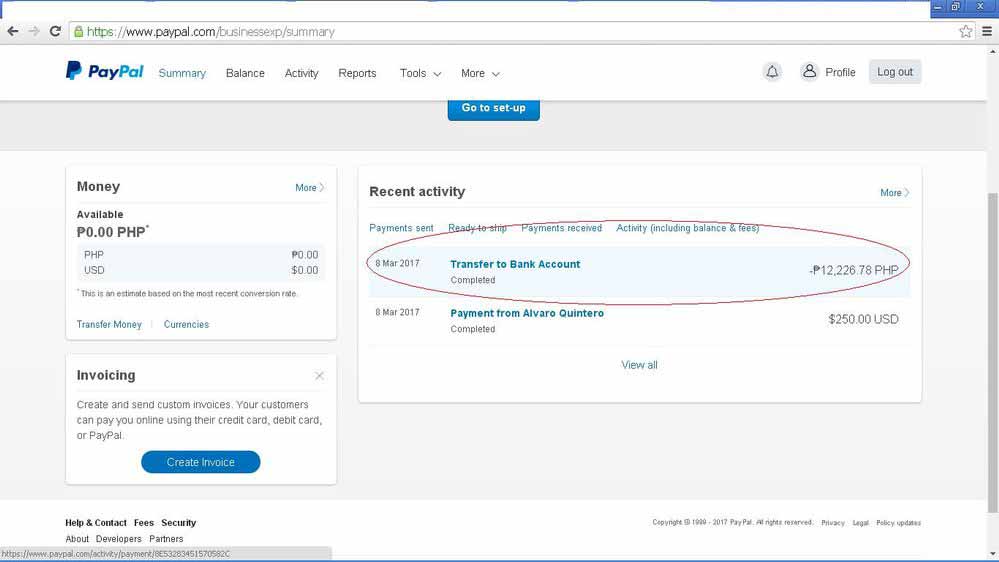Minimize the browser window

point(938,7)
